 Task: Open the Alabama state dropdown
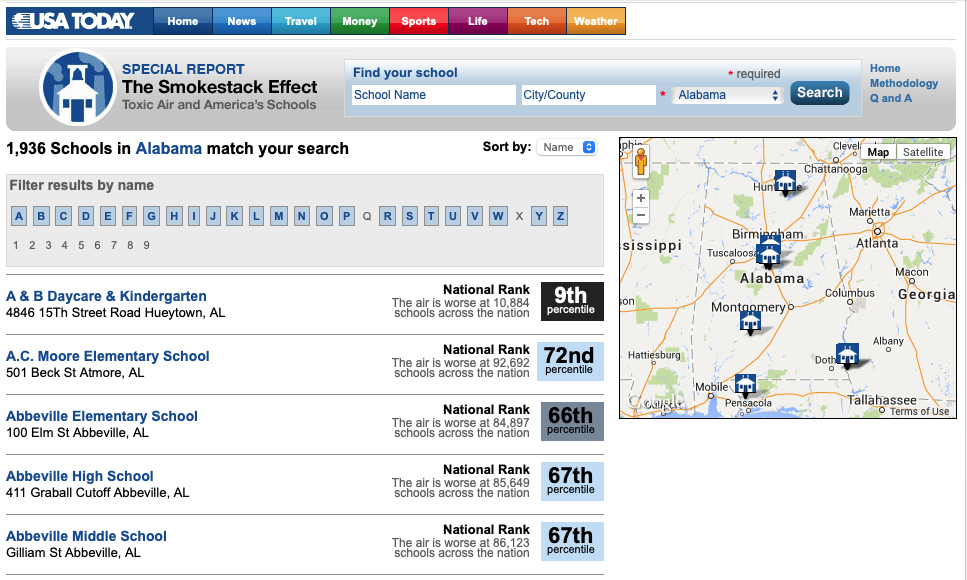point(728,95)
